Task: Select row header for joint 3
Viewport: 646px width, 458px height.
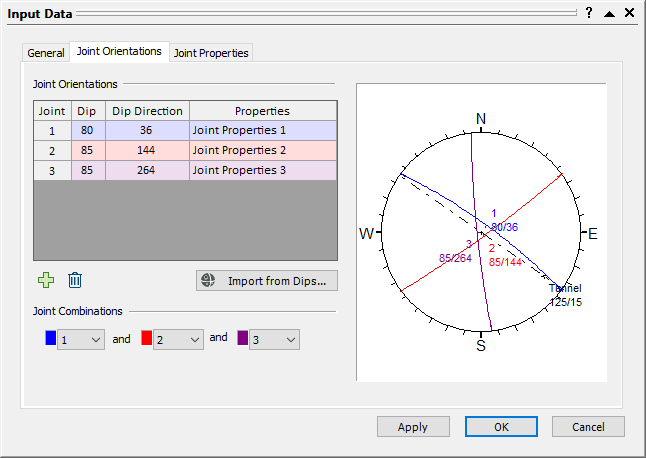Action: (x=52, y=171)
